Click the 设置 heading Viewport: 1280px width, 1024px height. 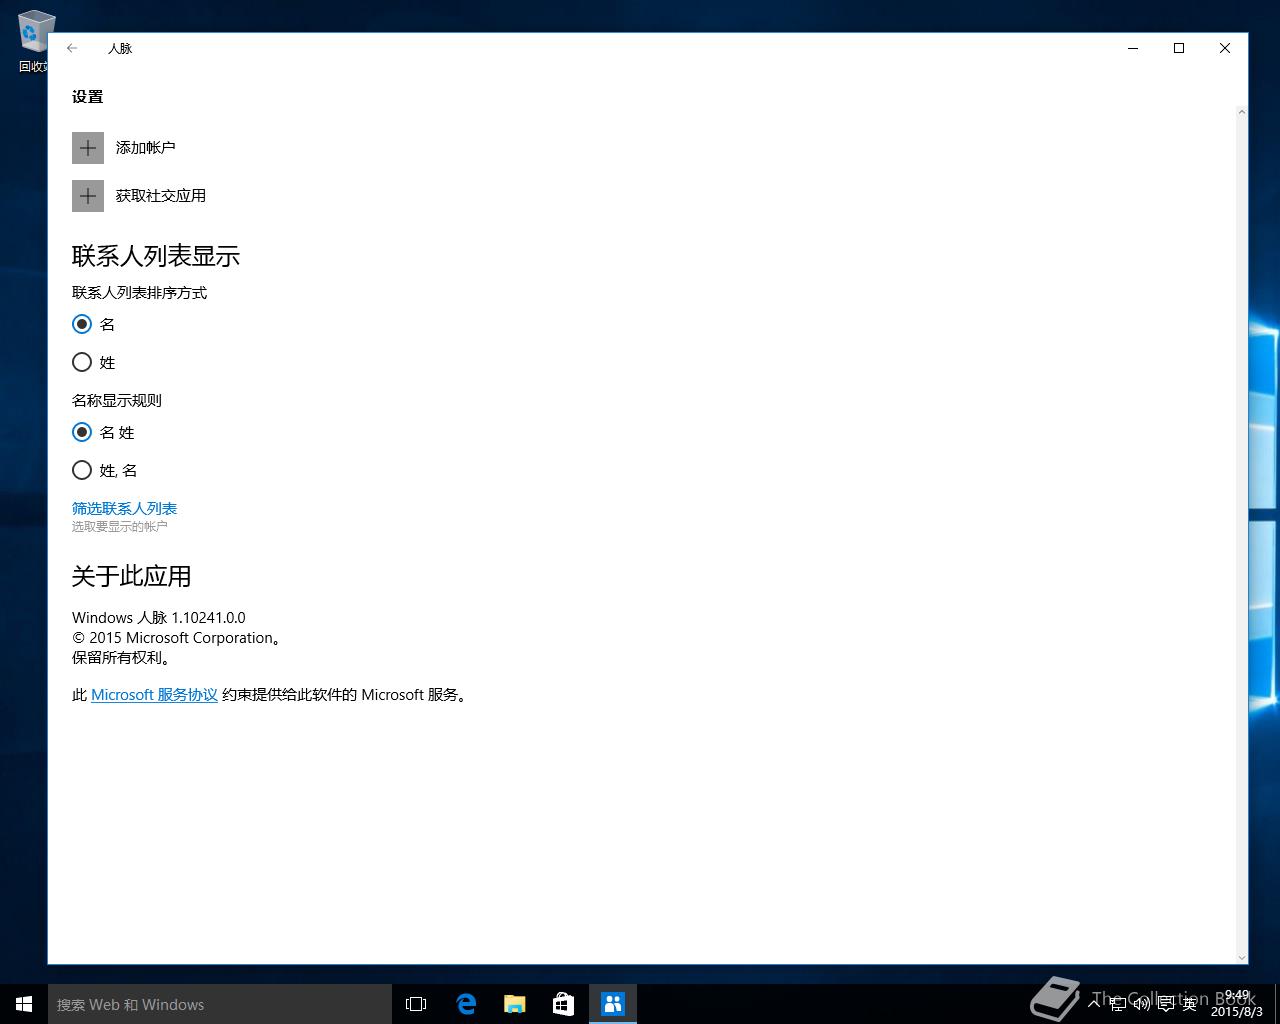88,97
